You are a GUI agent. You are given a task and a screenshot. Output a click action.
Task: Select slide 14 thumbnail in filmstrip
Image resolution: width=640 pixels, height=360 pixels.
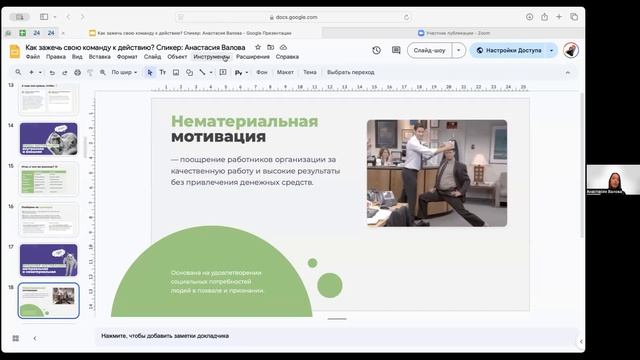(49, 139)
